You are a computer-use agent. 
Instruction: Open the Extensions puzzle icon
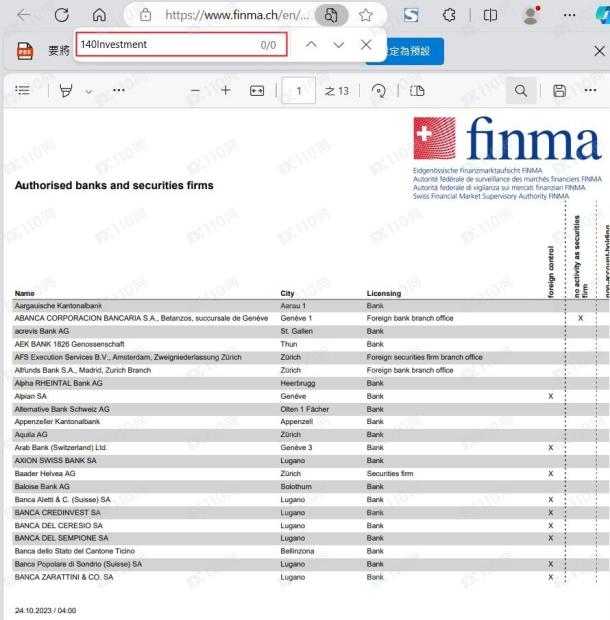pyautogui.click(x=449, y=15)
